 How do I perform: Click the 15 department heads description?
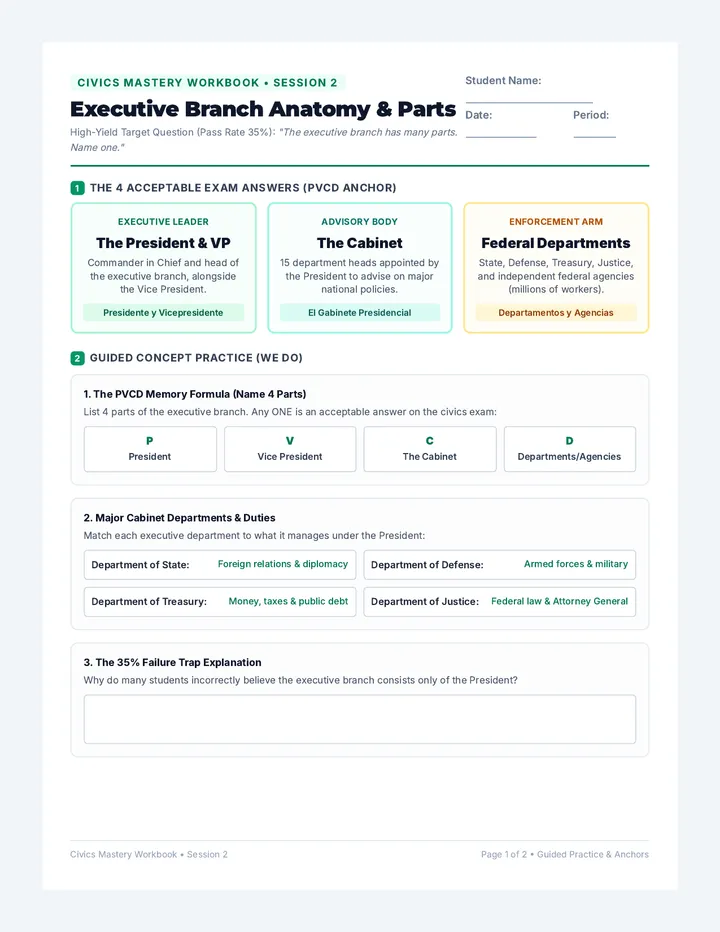359,276
